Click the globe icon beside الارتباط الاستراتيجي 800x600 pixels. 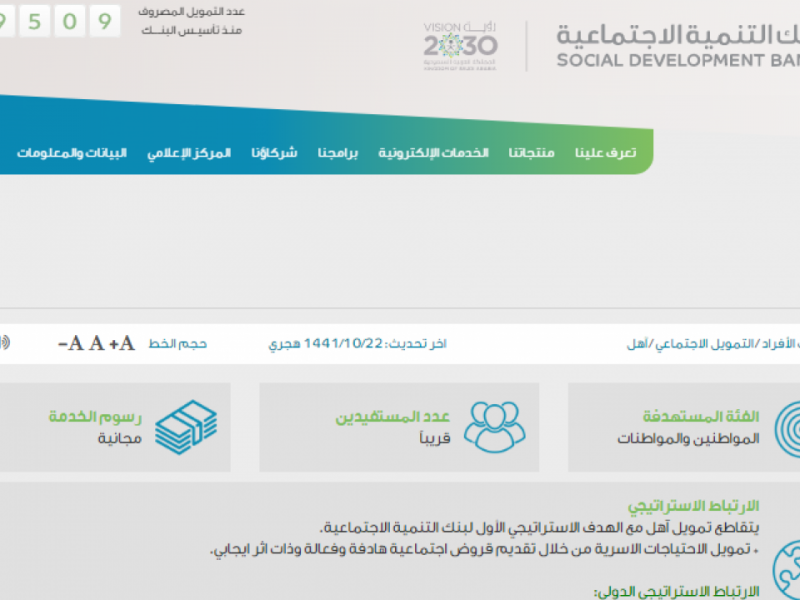(786, 570)
